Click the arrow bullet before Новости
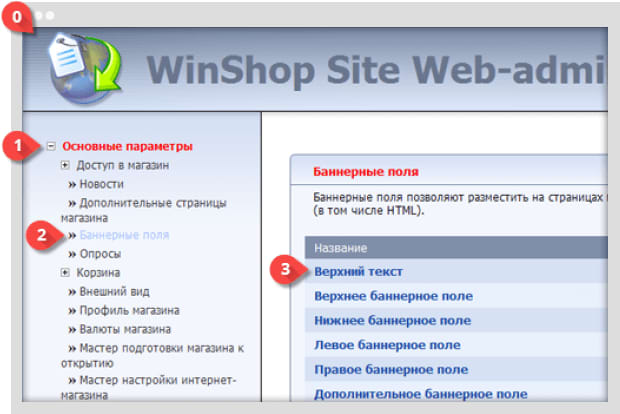This screenshot has height=414, width=620. (x=72, y=184)
